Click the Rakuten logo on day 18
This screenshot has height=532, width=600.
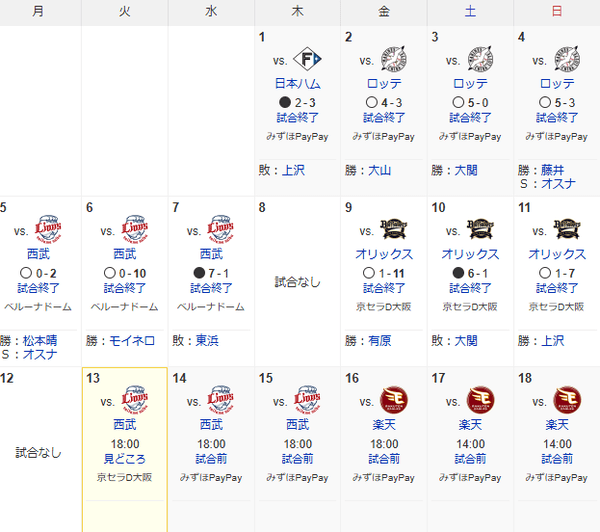567,401
